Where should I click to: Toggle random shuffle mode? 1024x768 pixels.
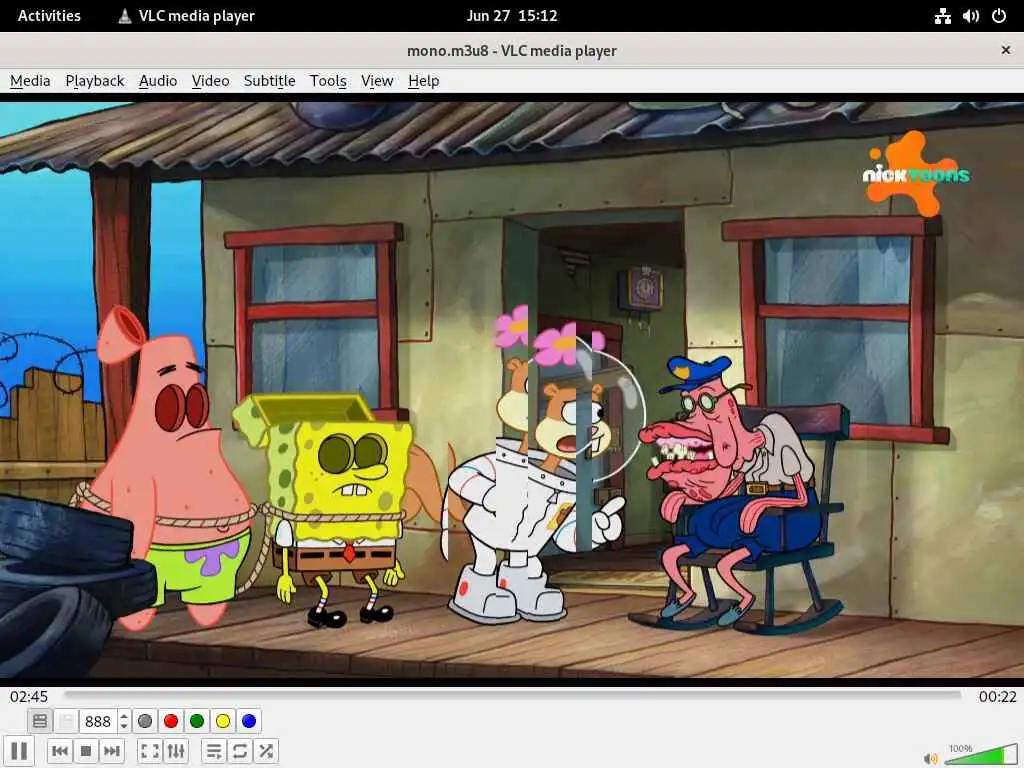tap(266, 751)
